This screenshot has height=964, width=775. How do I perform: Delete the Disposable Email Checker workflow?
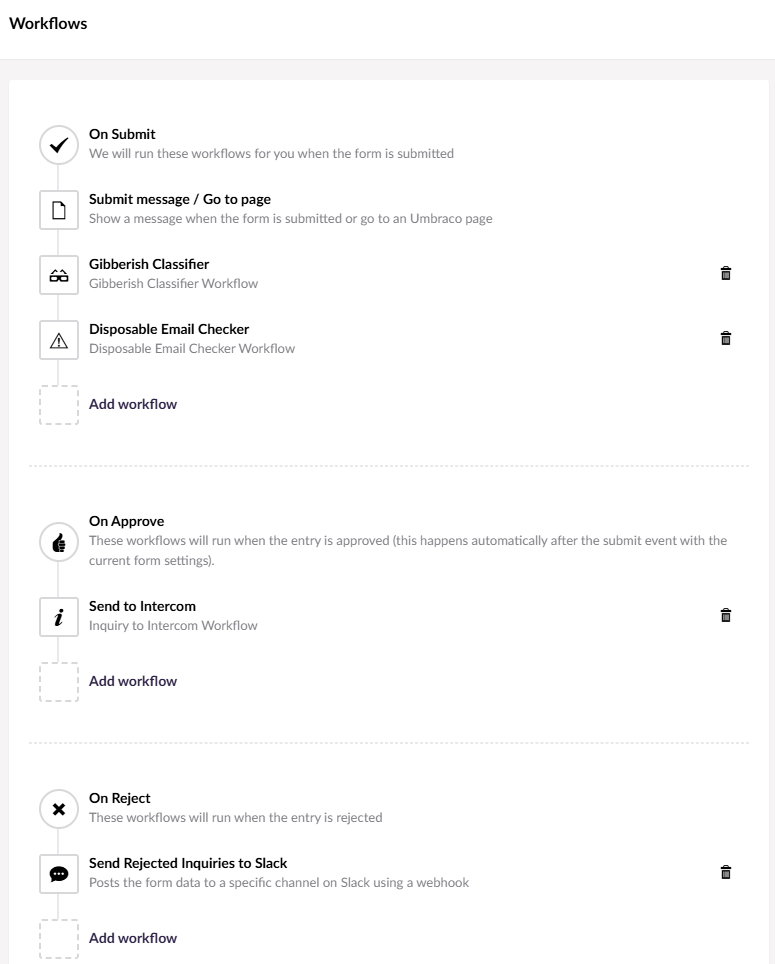click(x=726, y=338)
